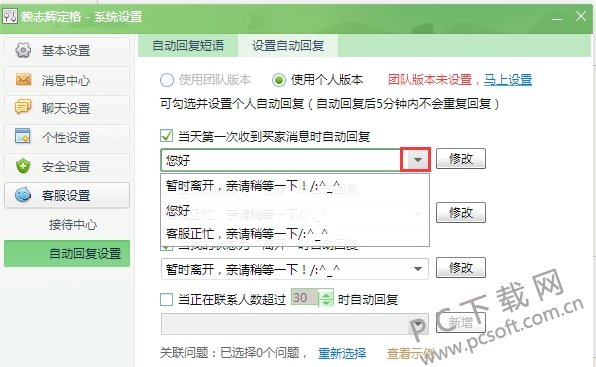596x367 pixels.
Task: Click the 消息中心 envelope icon
Action: [23, 79]
